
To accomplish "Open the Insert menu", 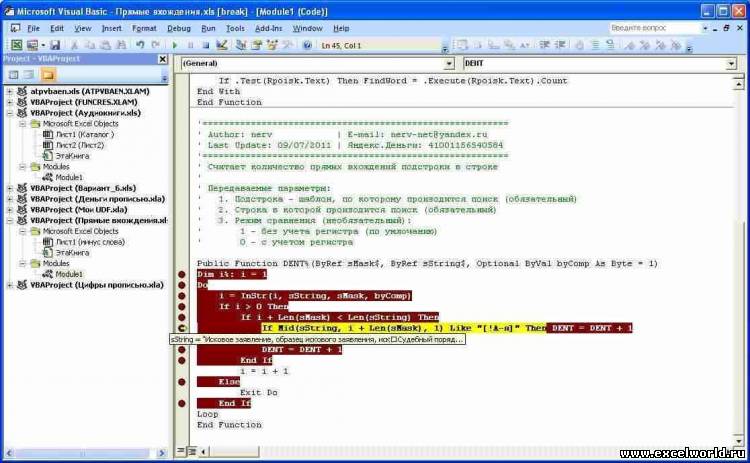I will coord(111,28).
